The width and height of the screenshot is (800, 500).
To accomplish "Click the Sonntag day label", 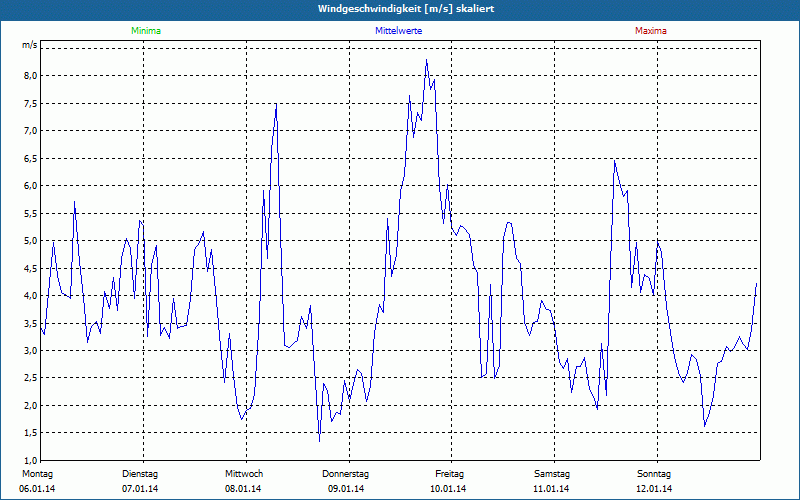I will (x=654, y=474).
